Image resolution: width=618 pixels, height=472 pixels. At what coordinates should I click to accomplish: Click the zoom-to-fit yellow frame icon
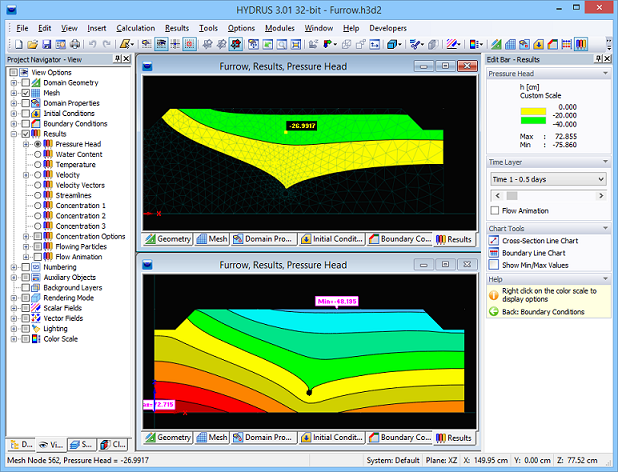pyautogui.click(x=296, y=44)
